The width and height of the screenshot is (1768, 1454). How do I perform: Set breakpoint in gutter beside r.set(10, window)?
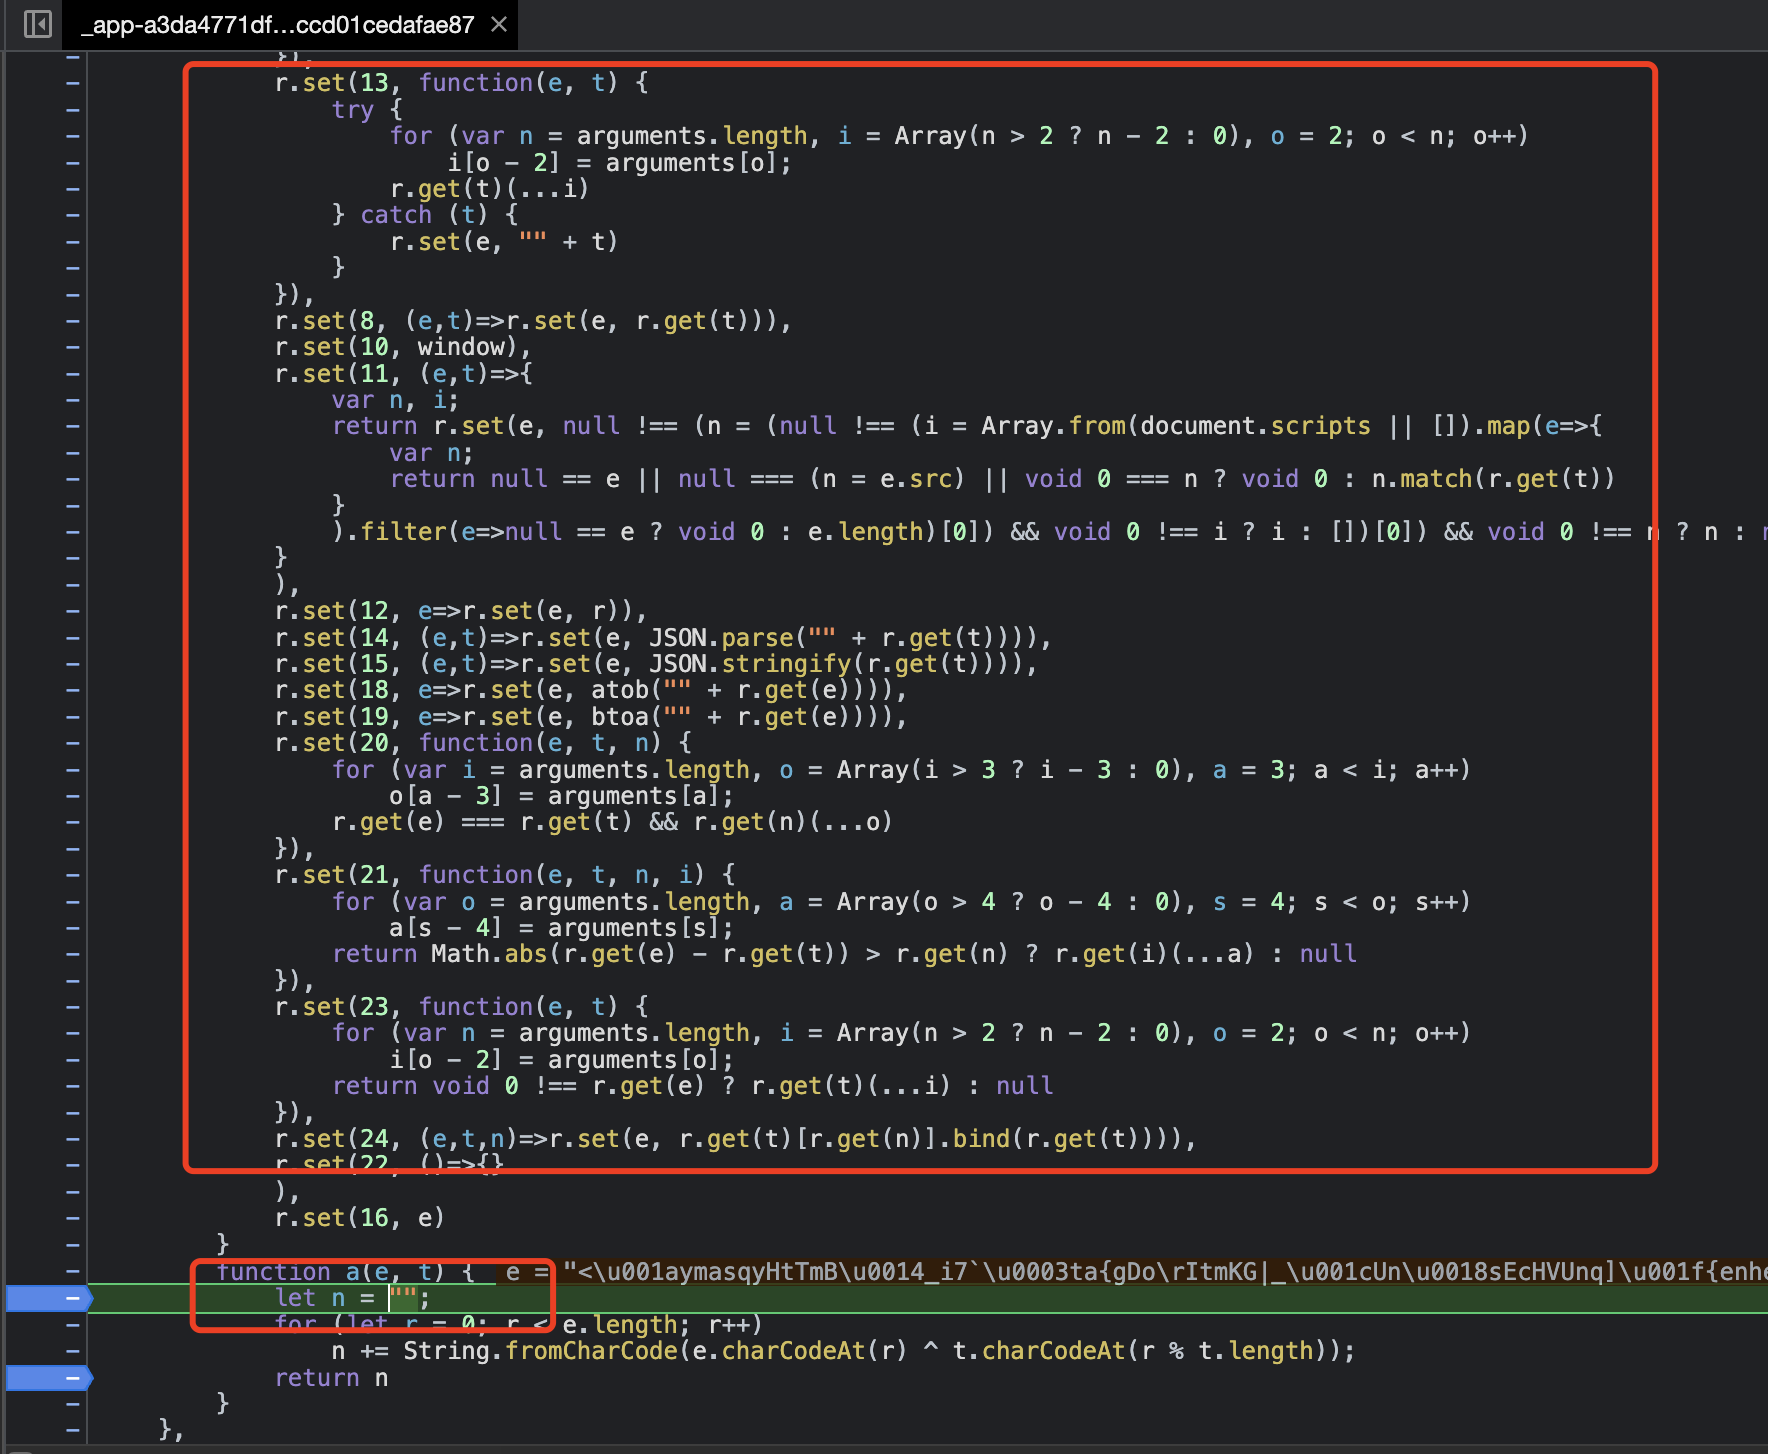pyautogui.click(x=72, y=347)
